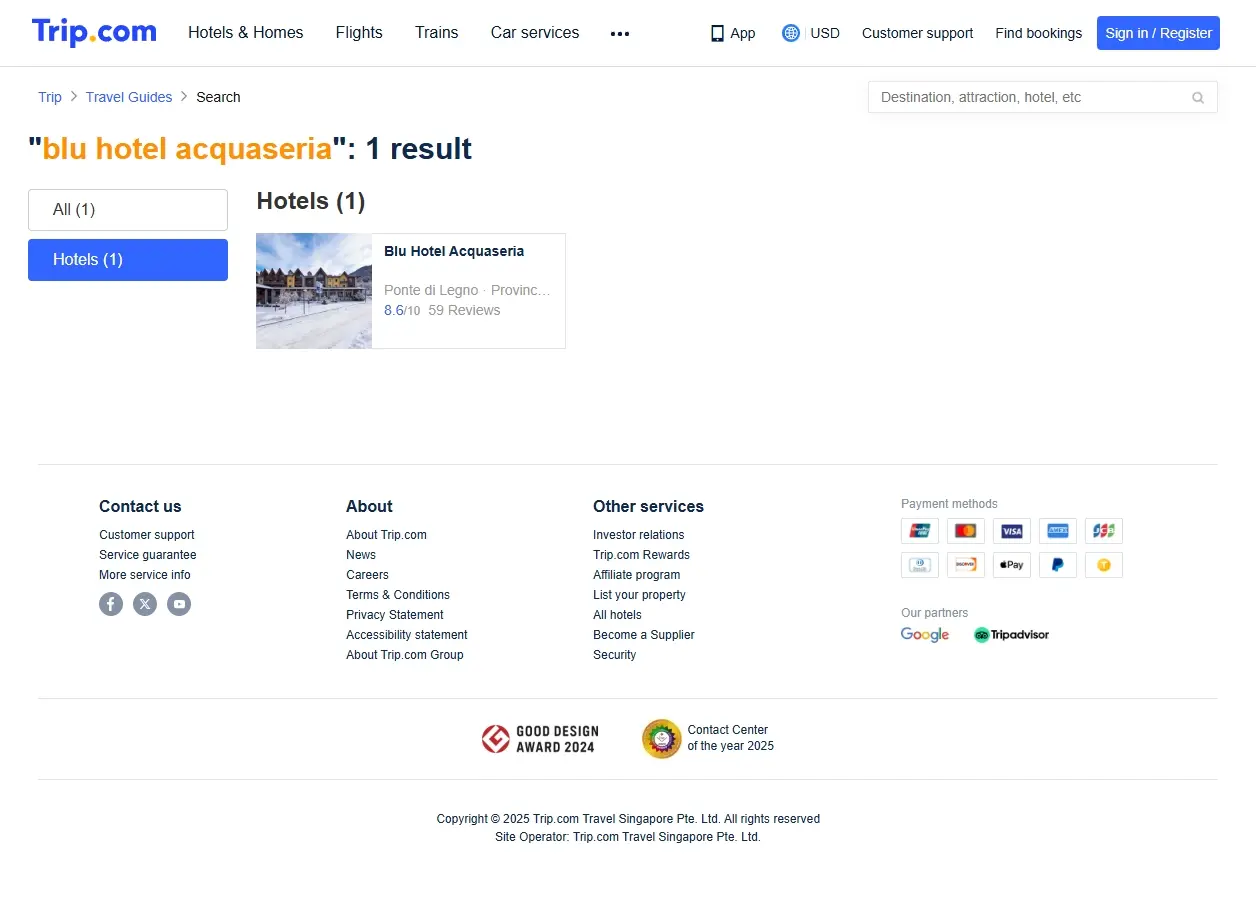Open Become a Supplier link
The width and height of the screenshot is (1256, 921).
pos(644,635)
